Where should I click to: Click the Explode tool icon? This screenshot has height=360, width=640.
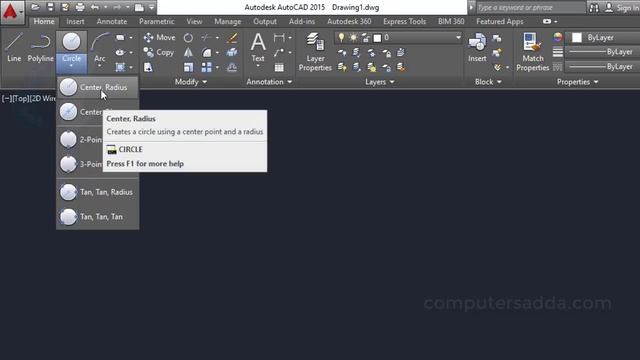coord(232,52)
